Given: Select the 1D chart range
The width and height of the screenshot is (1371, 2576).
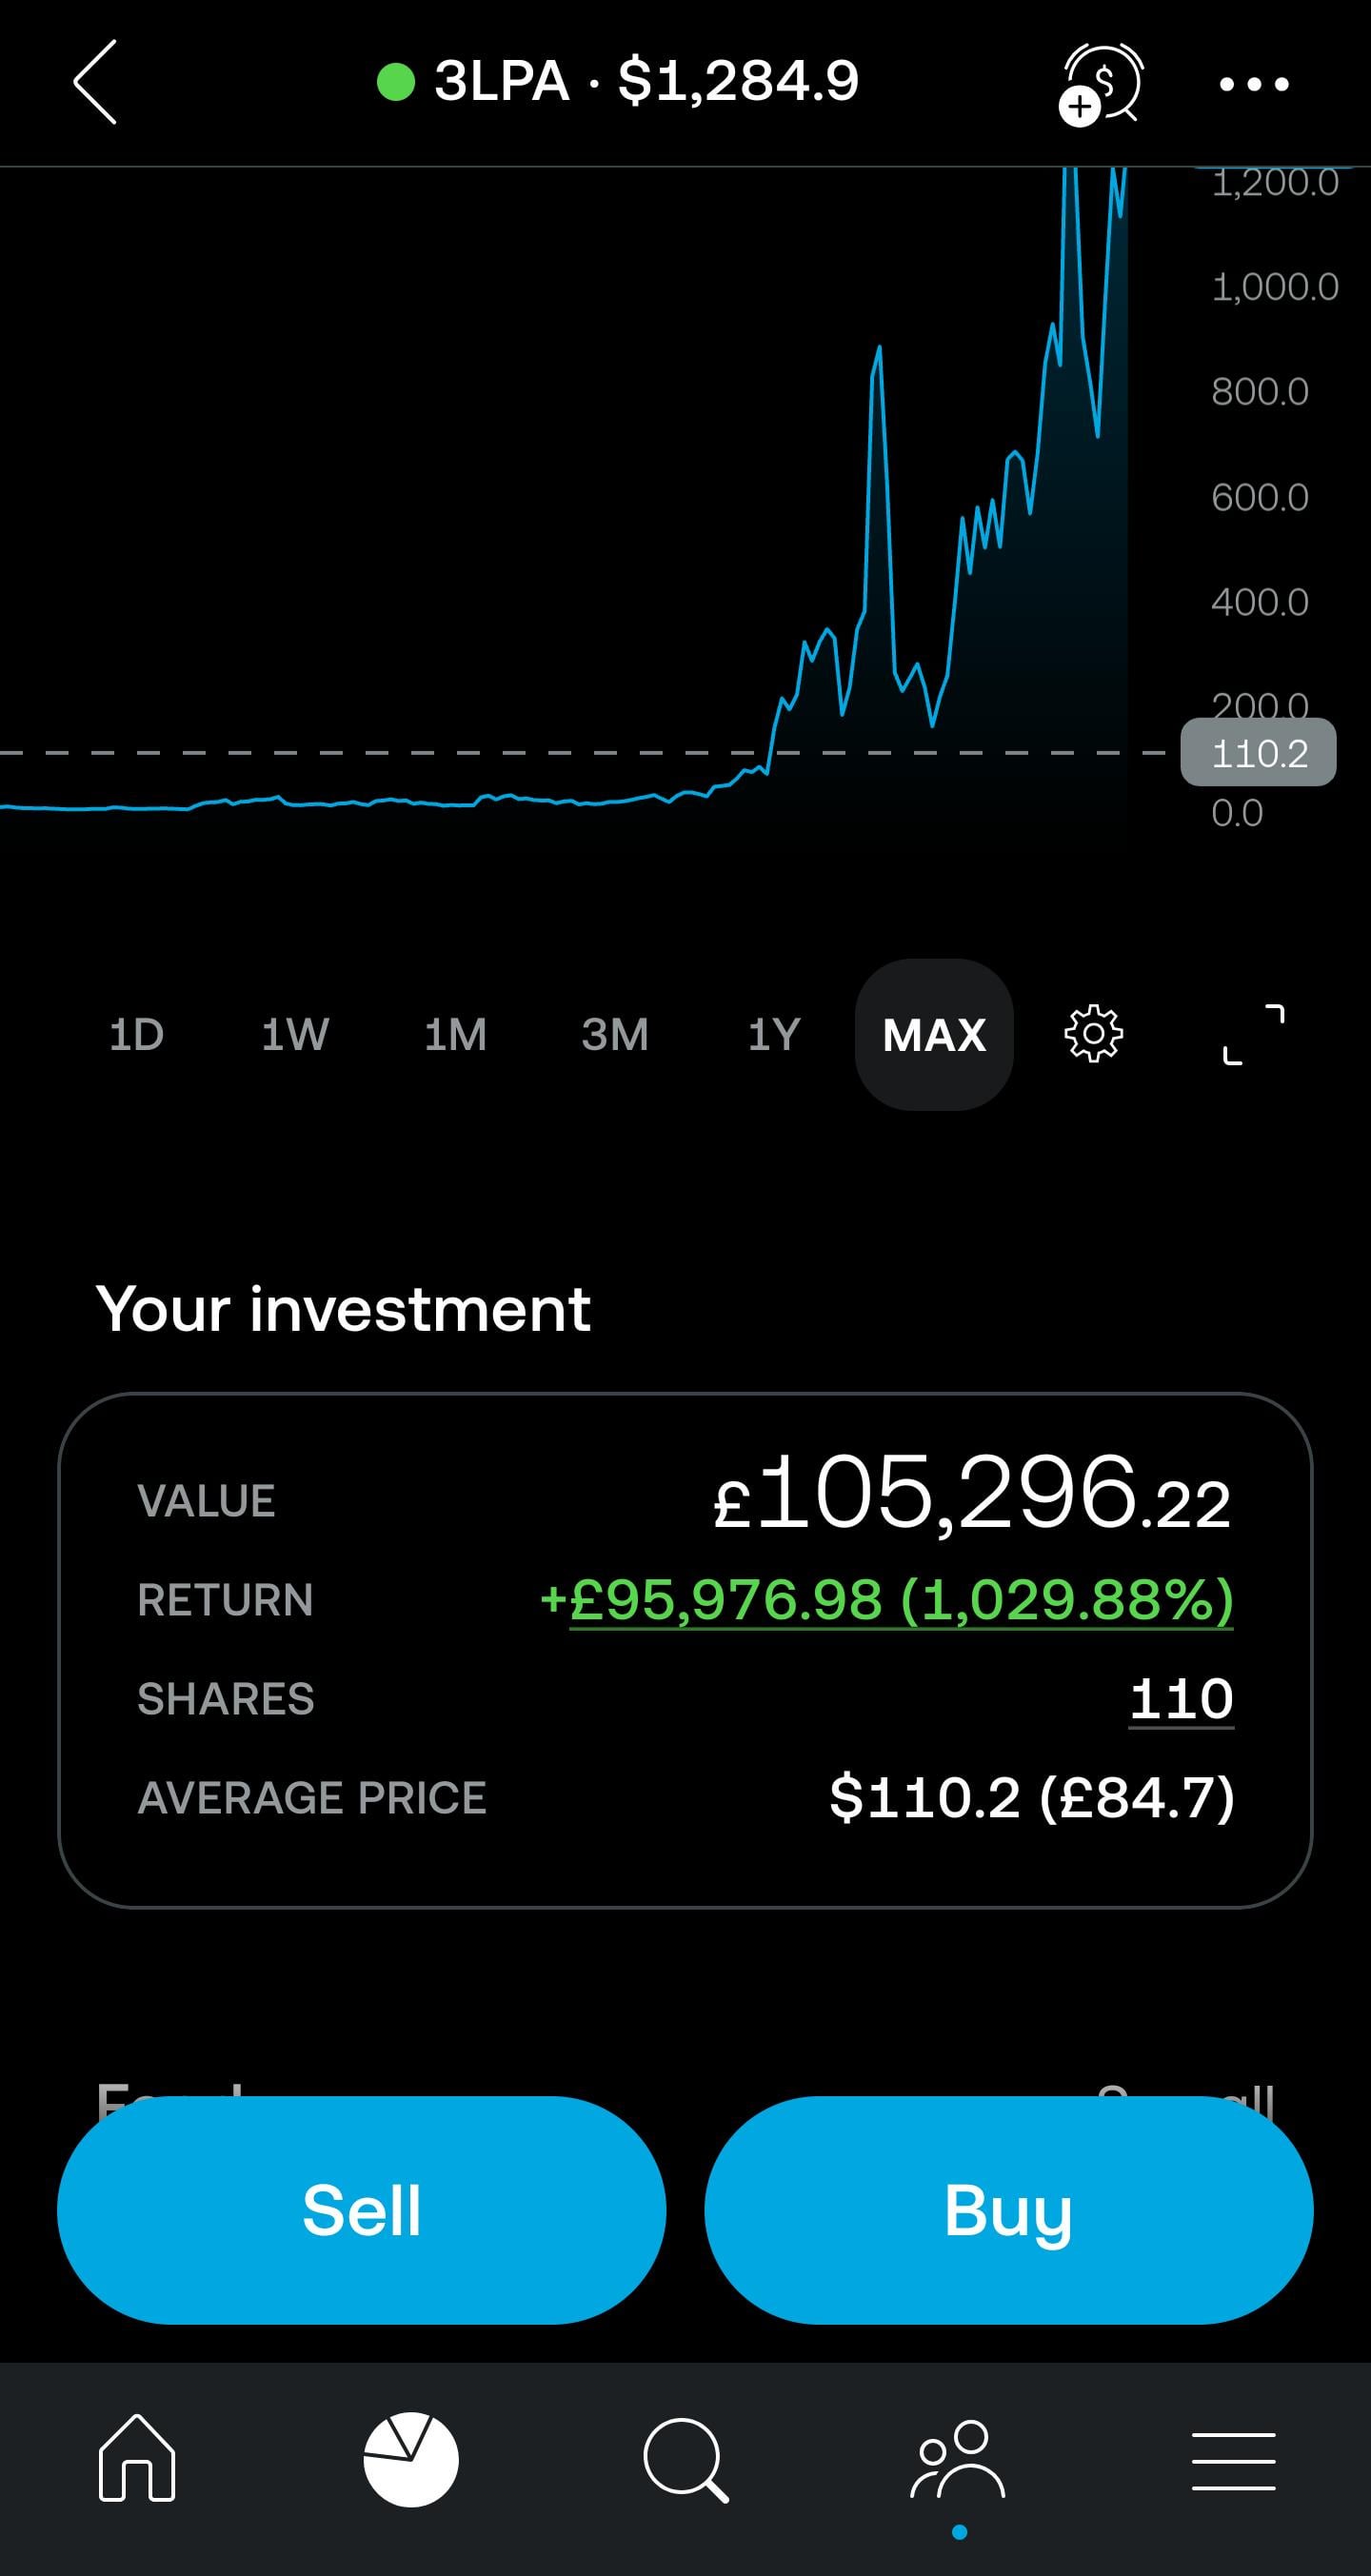Looking at the screenshot, I should click(136, 1035).
